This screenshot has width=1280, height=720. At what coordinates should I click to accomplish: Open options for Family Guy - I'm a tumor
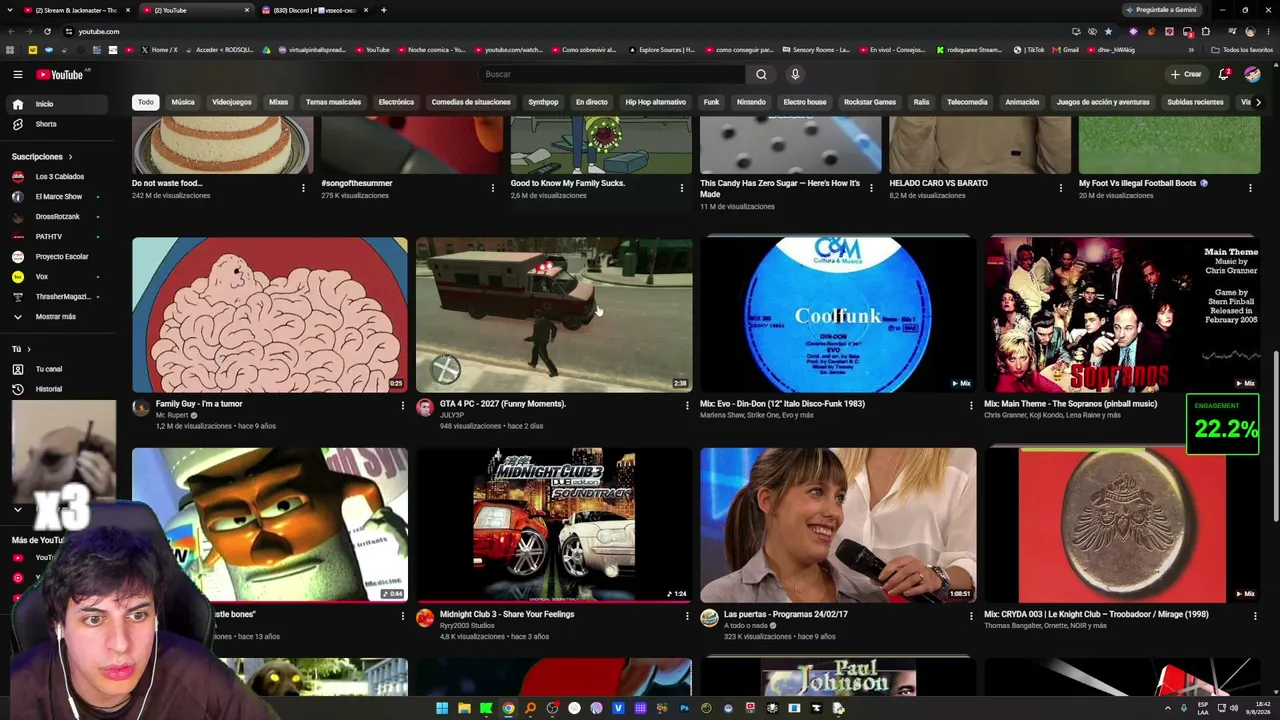(x=403, y=405)
